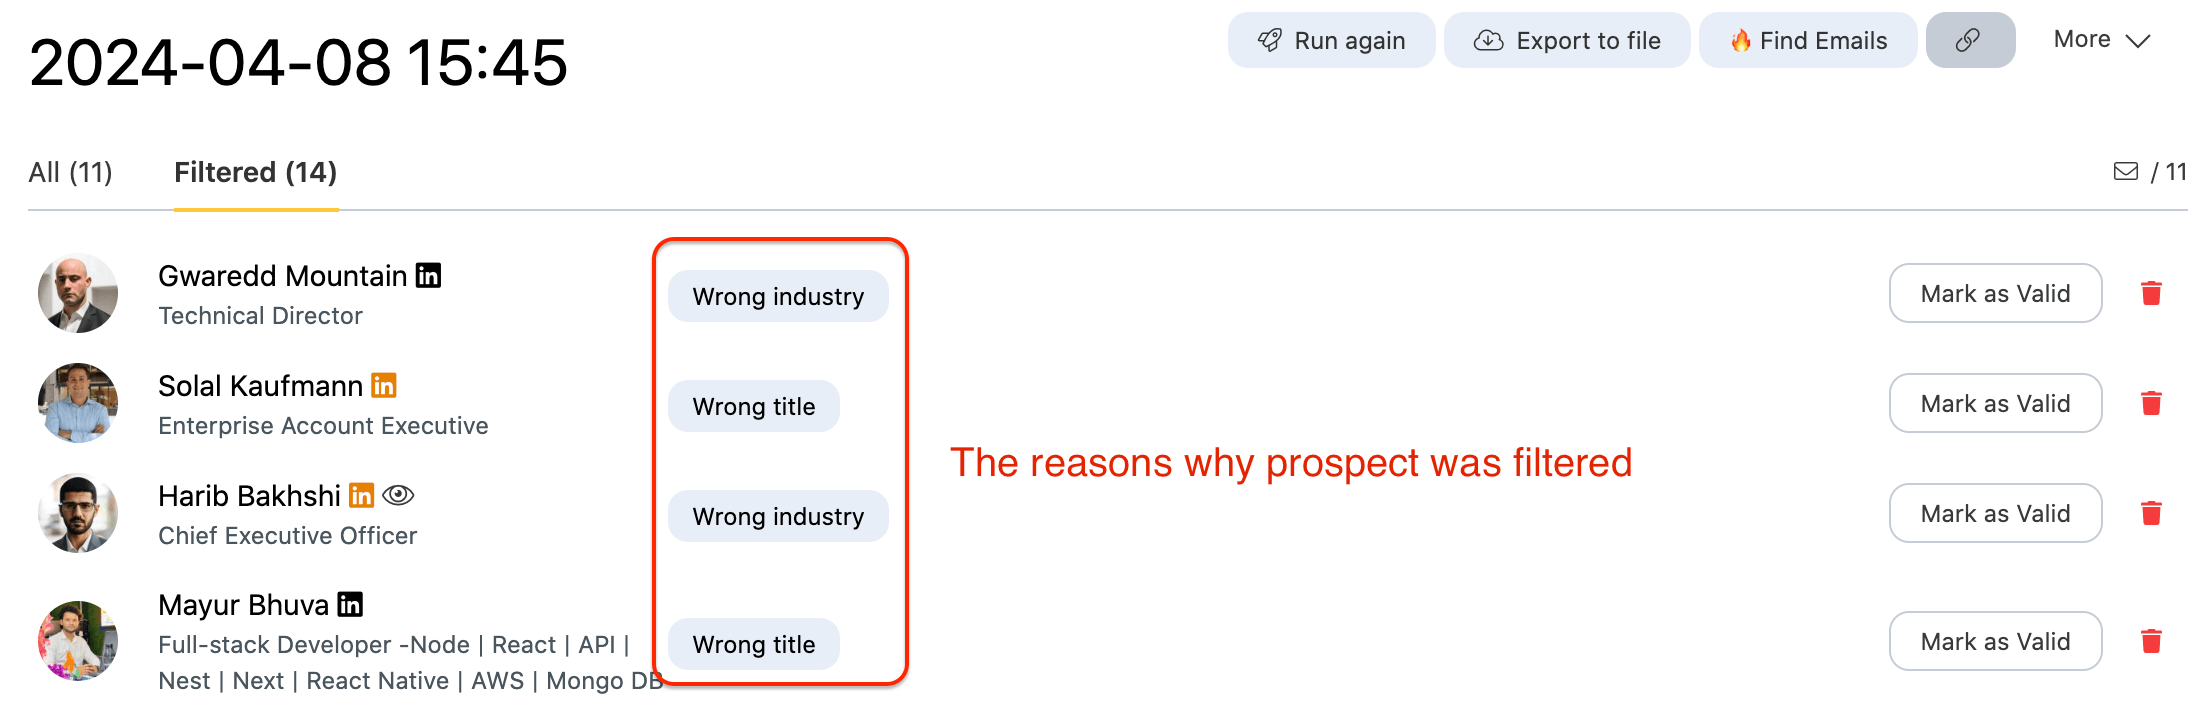Open Gwaredd Mountain's LinkedIn profile icon
Viewport: 2206px width, 714px height.
point(428,275)
